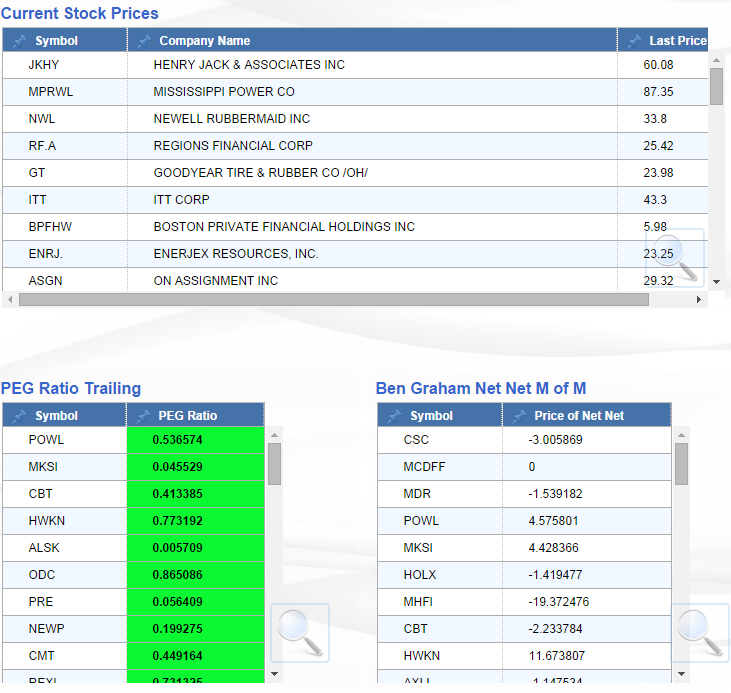Click down arrow of Current Stock Prices scrollbar

point(716,282)
